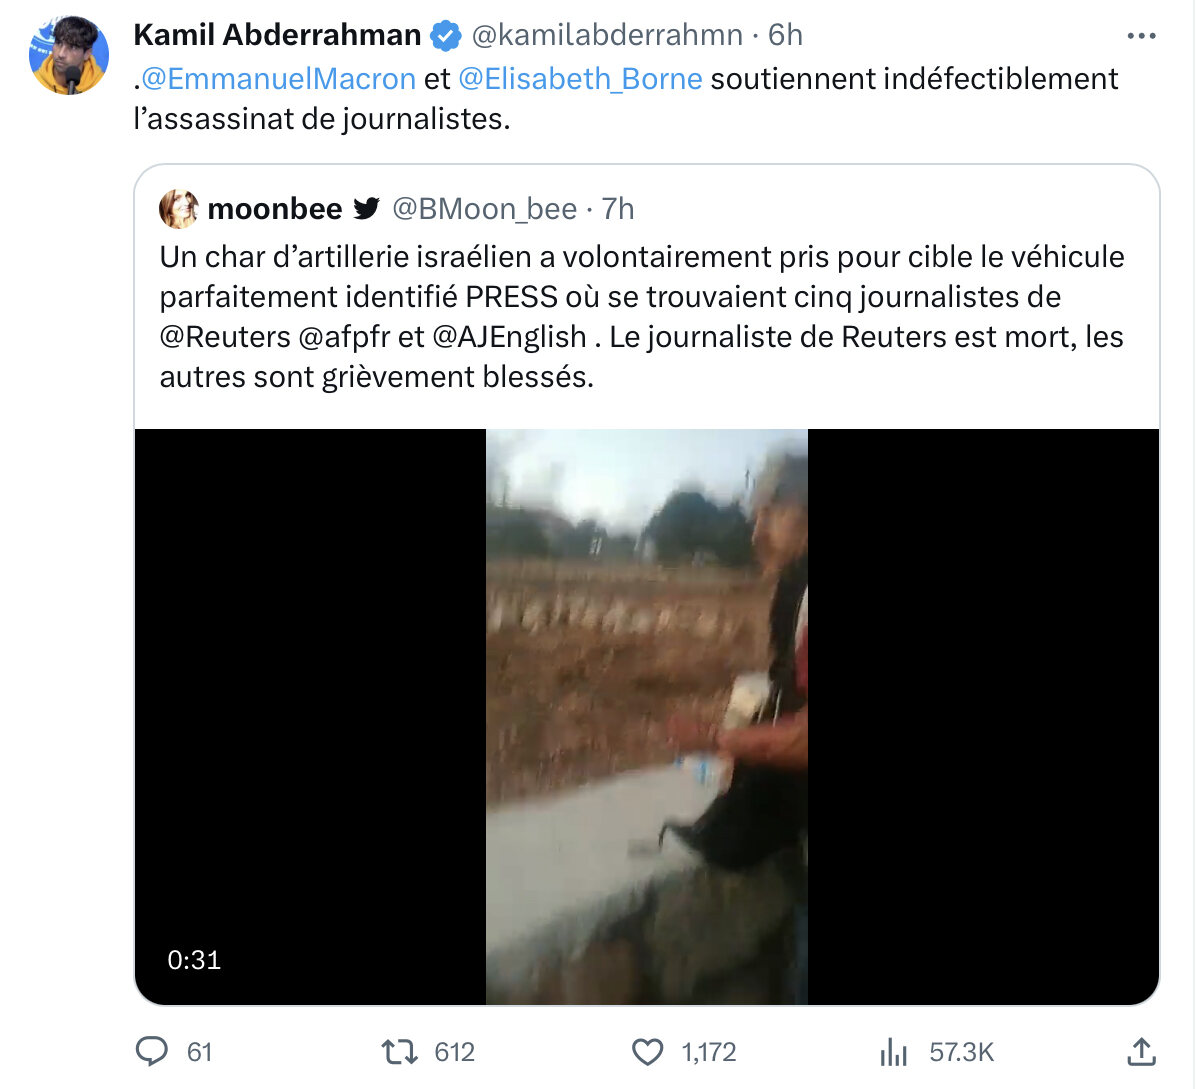Click the moonbee display name
This screenshot has width=1197, height=1089.
coord(275,208)
